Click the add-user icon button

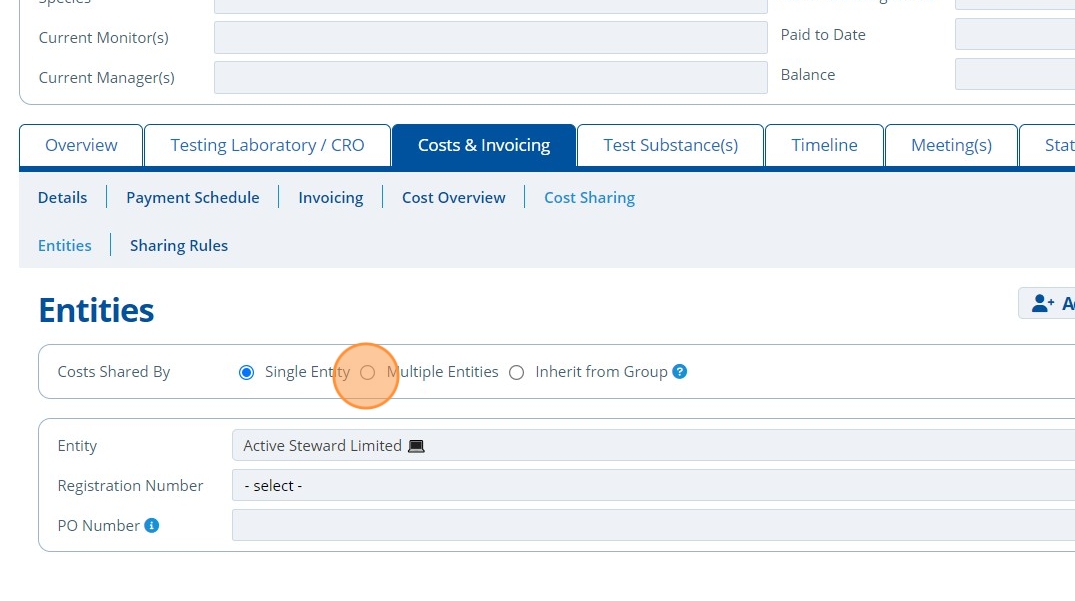tap(1047, 303)
